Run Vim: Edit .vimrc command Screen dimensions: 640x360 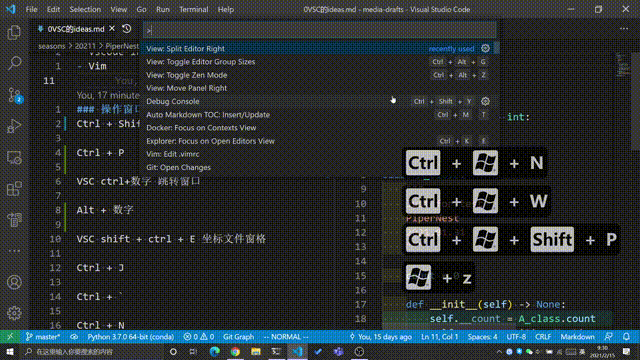pos(319,154)
